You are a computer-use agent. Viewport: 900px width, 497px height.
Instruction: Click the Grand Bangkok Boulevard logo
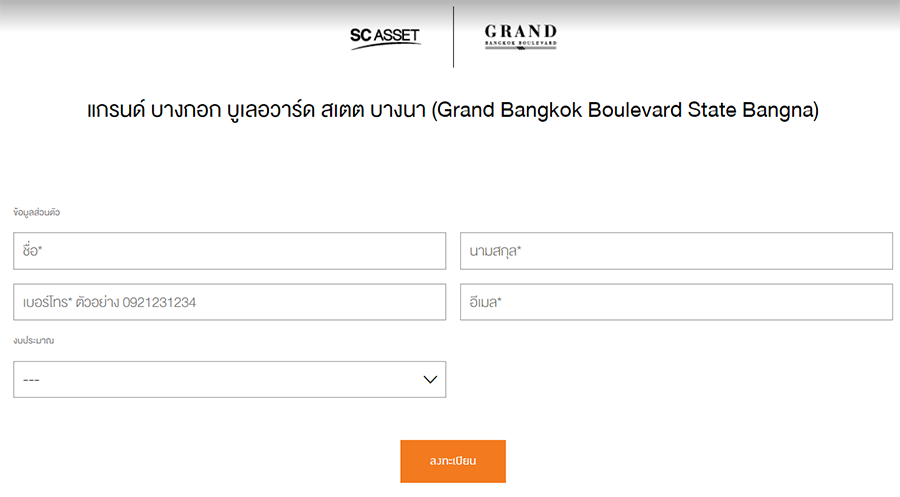(520, 38)
